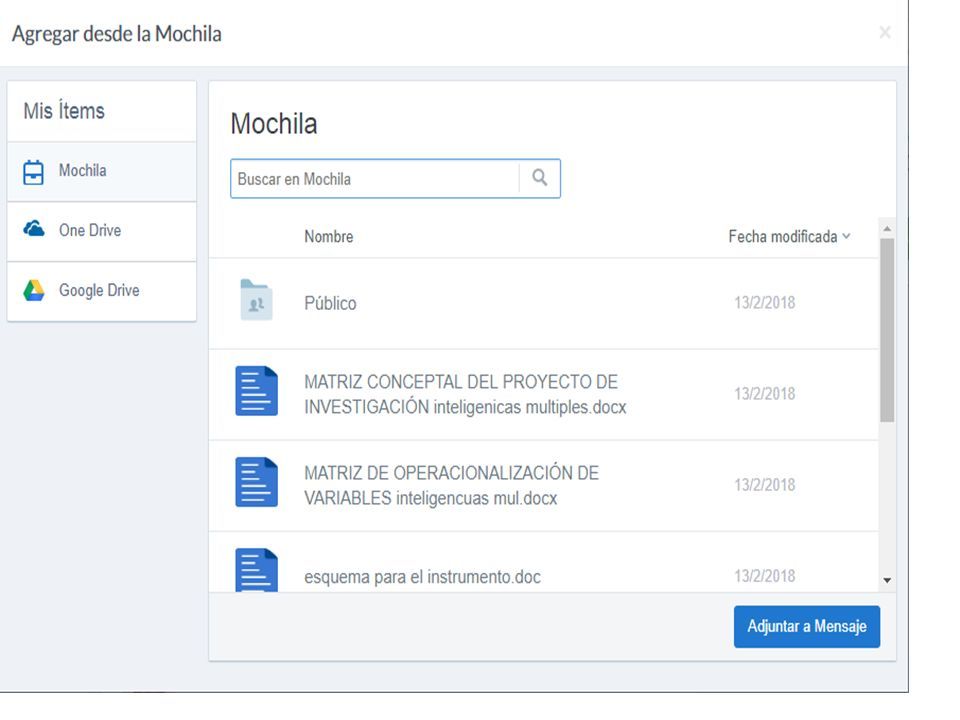Select the Google Drive triangle icon

click(34, 290)
